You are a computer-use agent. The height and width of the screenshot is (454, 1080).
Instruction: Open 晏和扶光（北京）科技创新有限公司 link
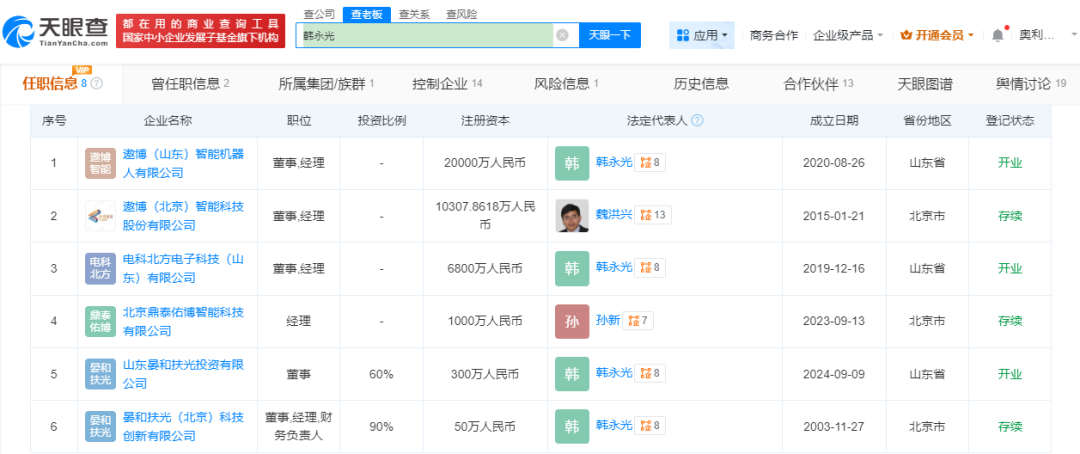click(183, 426)
